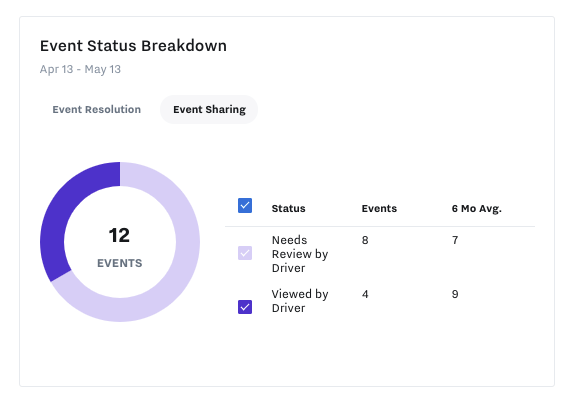The width and height of the screenshot is (568, 399).
Task: Click the EVENTS label inside the donut
Action: [x=120, y=263]
